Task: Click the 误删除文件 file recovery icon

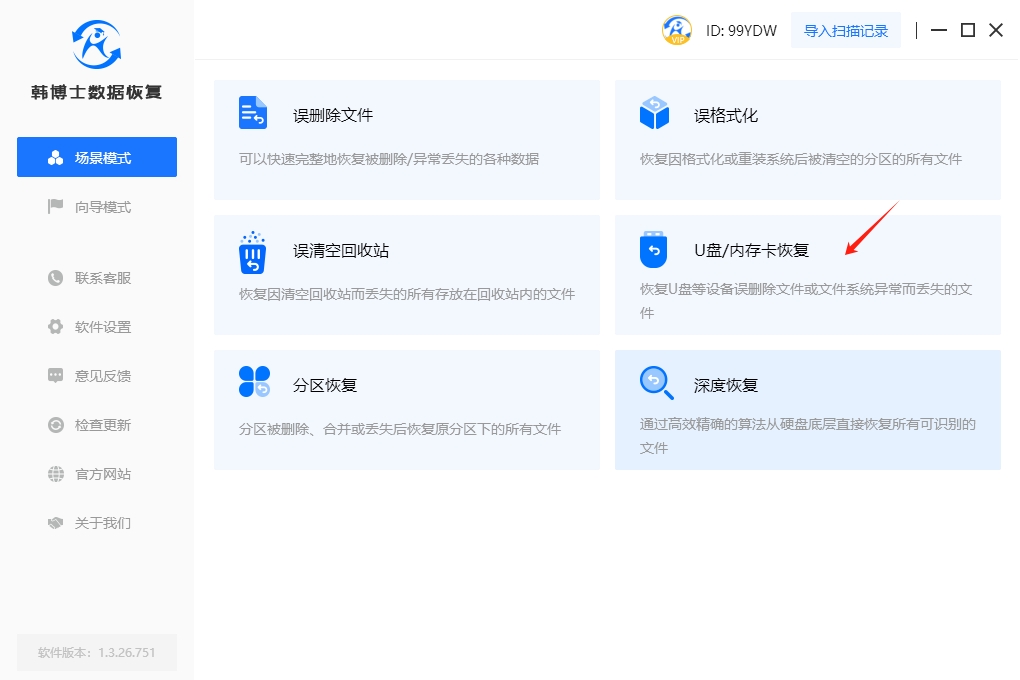Action: 253,113
